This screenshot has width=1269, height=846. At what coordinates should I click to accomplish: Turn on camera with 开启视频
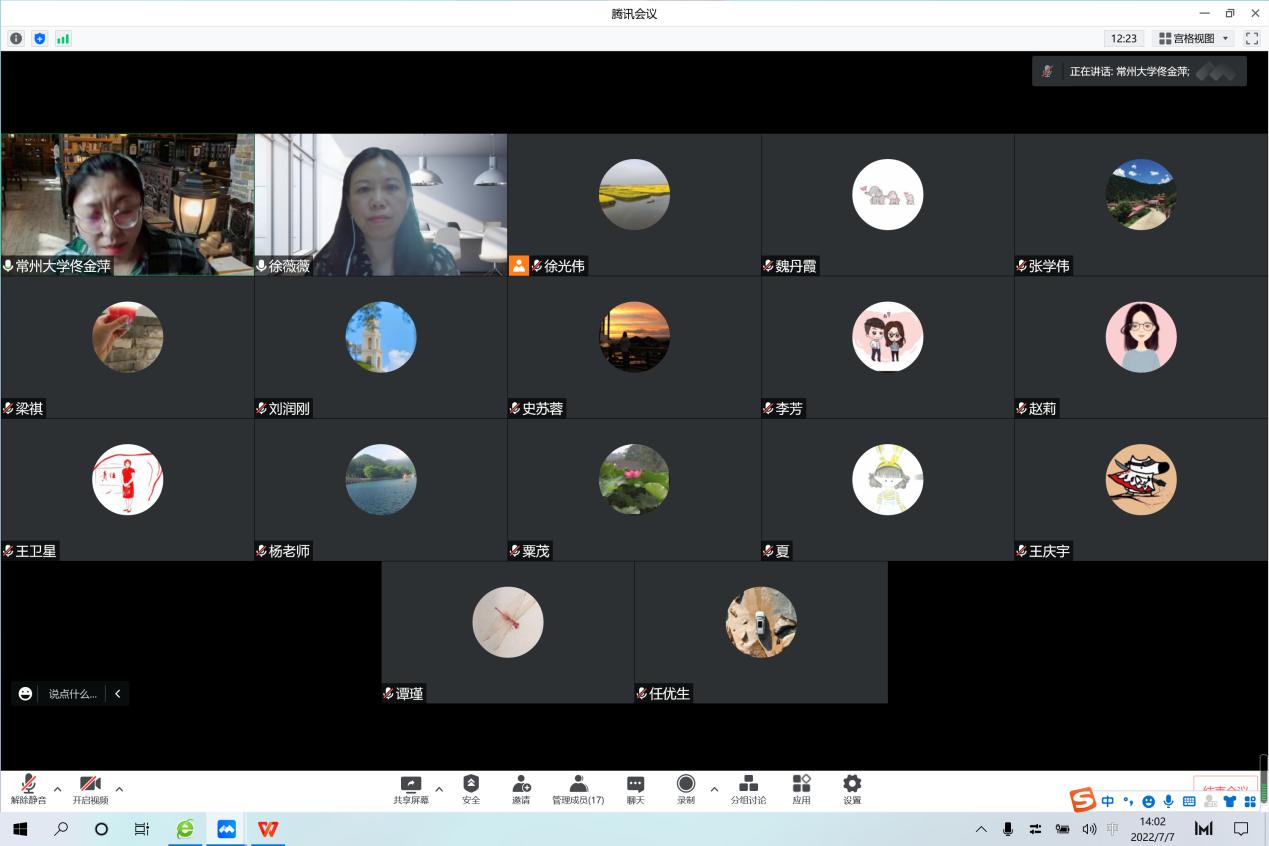[90, 785]
